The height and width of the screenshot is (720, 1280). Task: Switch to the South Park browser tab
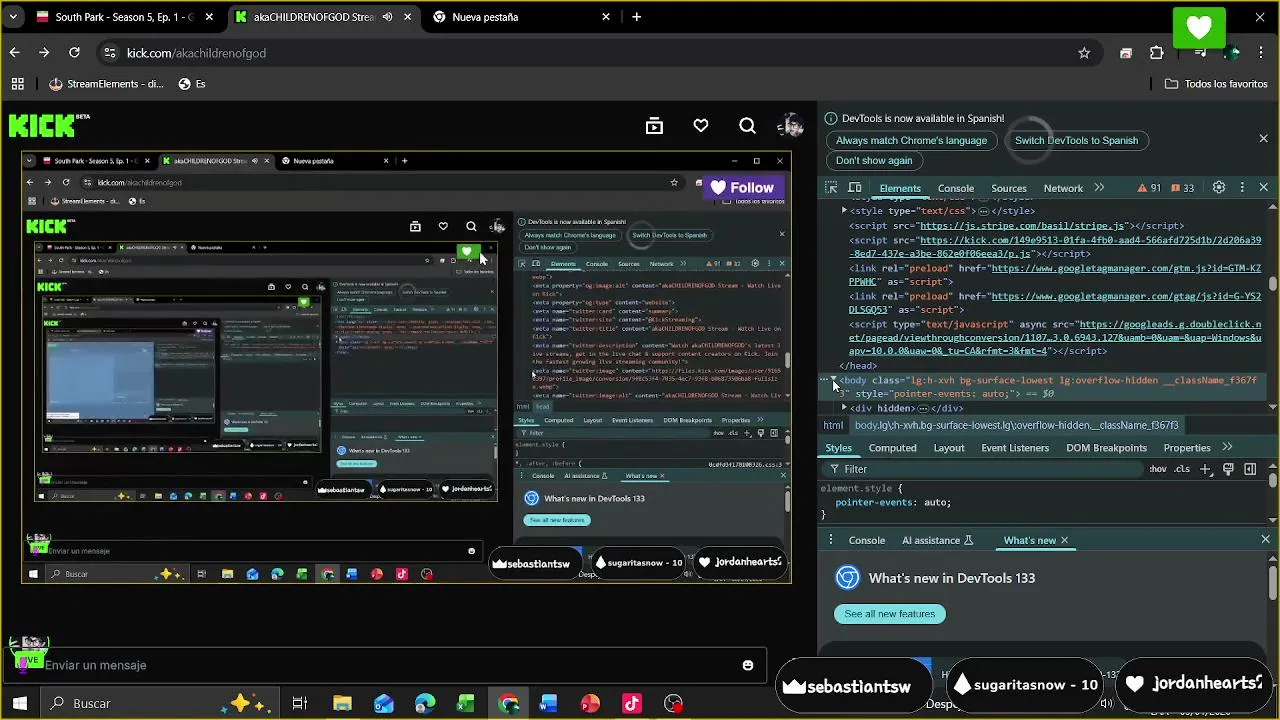click(125, 17)
